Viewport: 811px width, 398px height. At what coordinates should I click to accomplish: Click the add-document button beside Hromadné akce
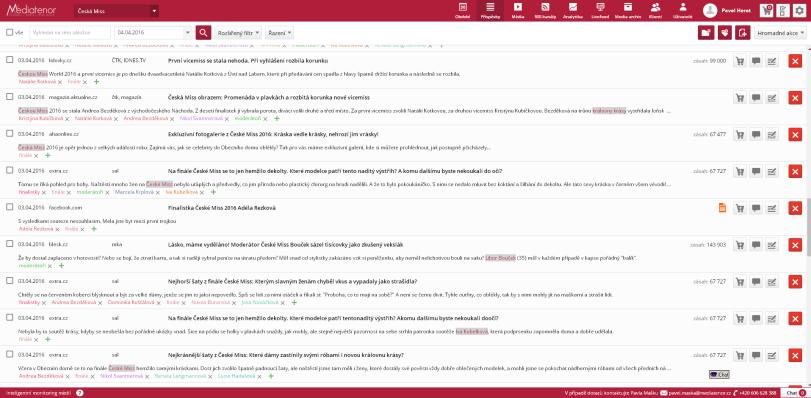(743, 33)
